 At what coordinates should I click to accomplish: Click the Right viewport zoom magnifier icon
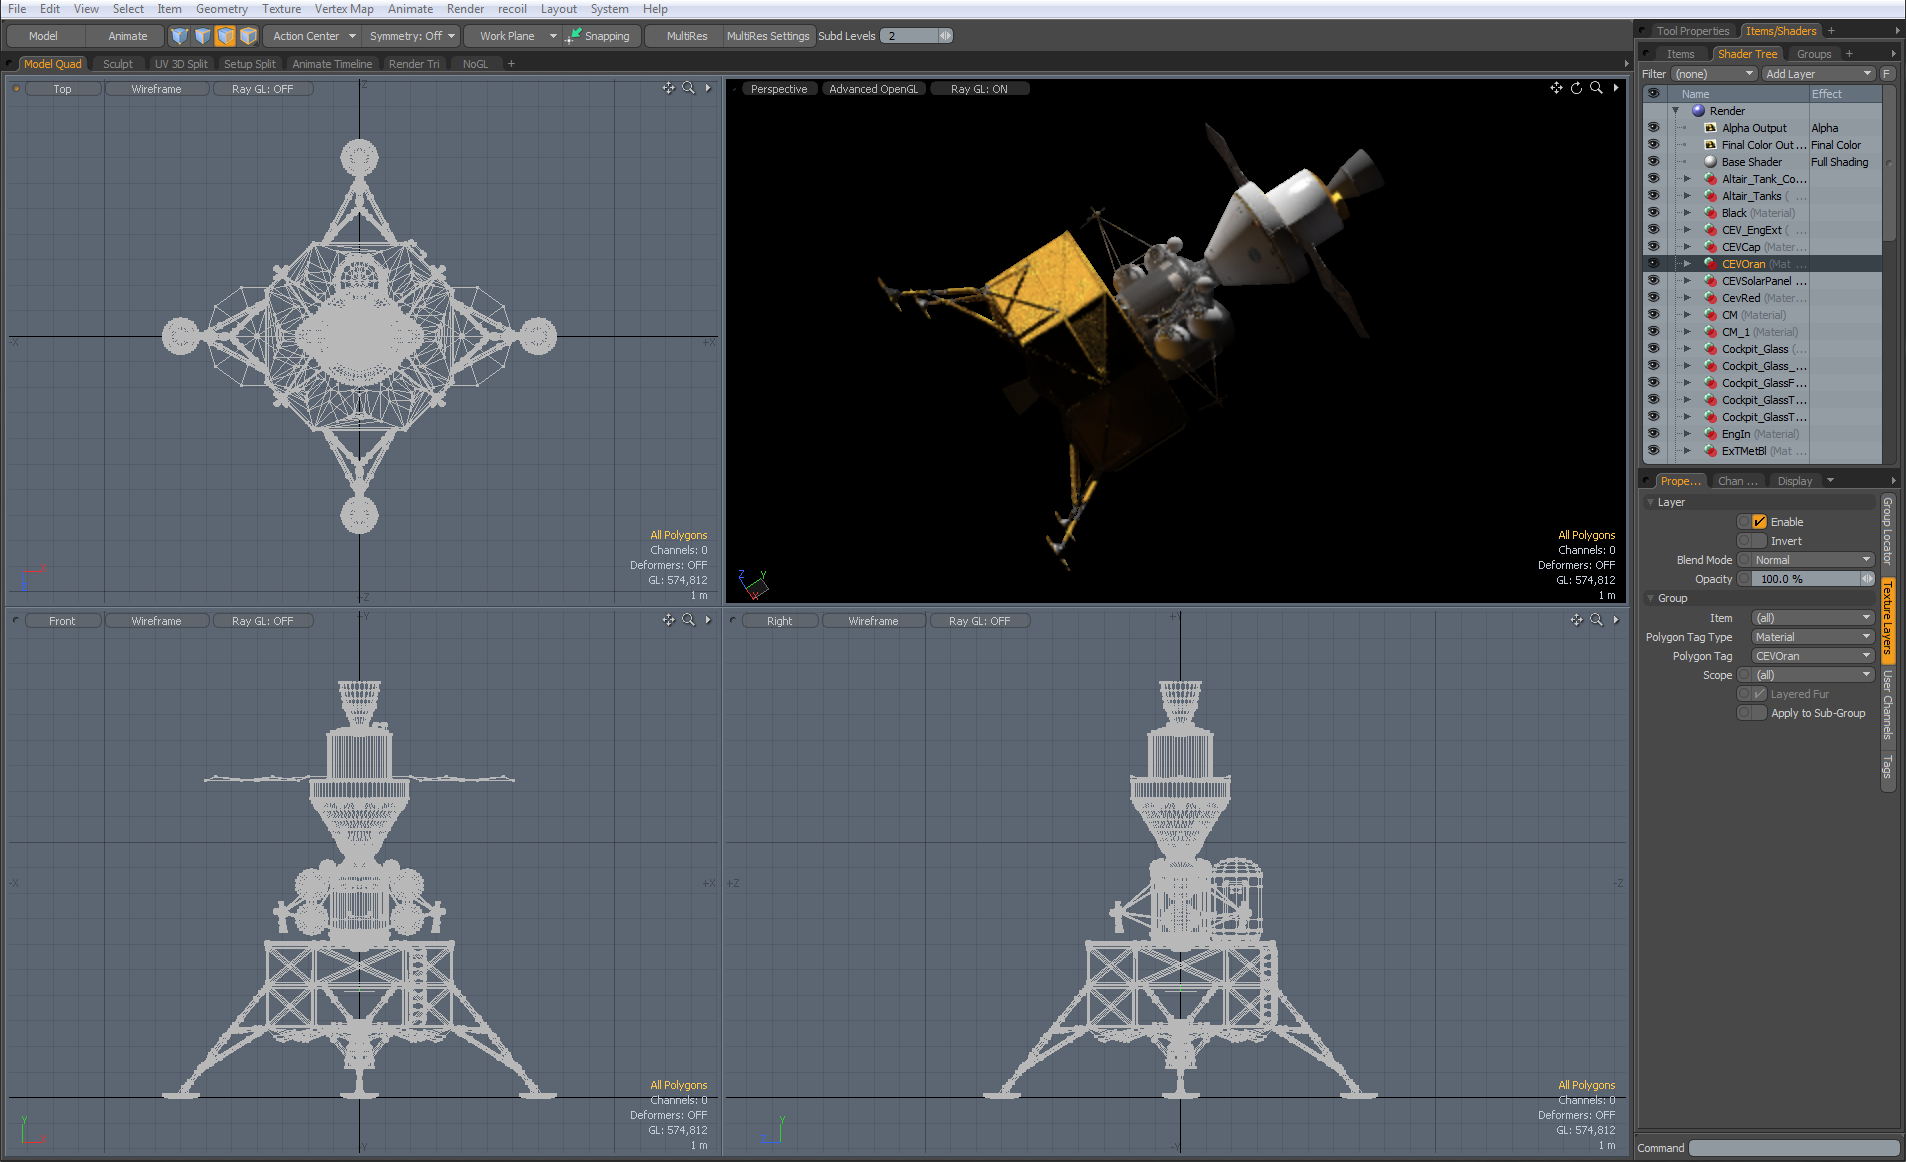pyautogui.click(x=1596, y=620)
